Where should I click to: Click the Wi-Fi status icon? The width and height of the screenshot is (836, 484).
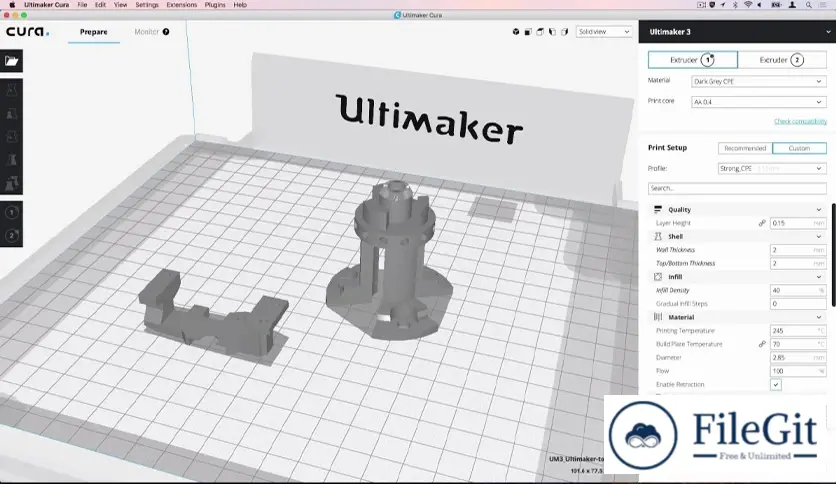(748, 5)
